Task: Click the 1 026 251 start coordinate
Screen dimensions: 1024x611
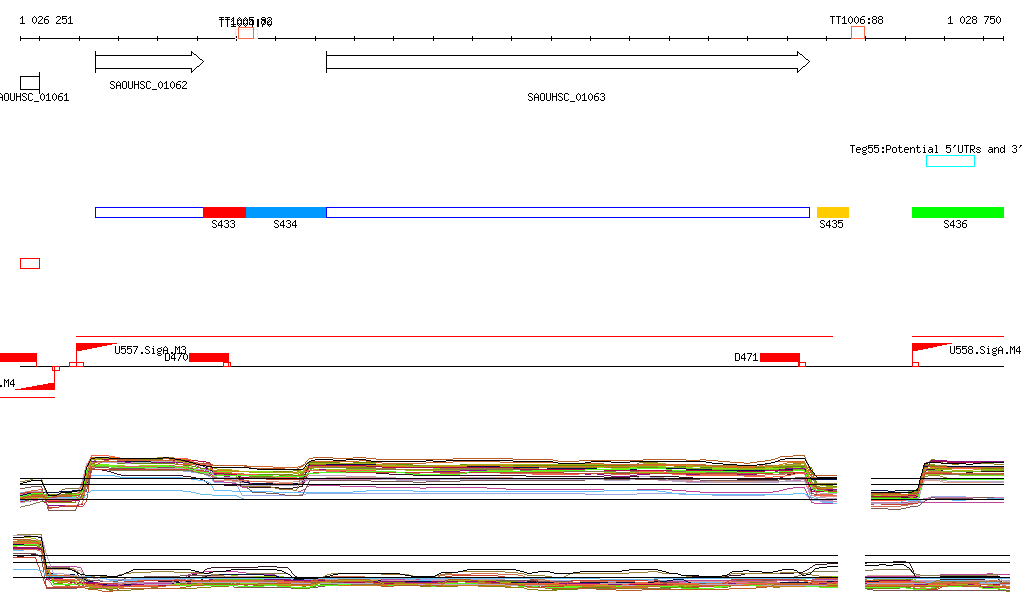Action: [x=46, y=20]
